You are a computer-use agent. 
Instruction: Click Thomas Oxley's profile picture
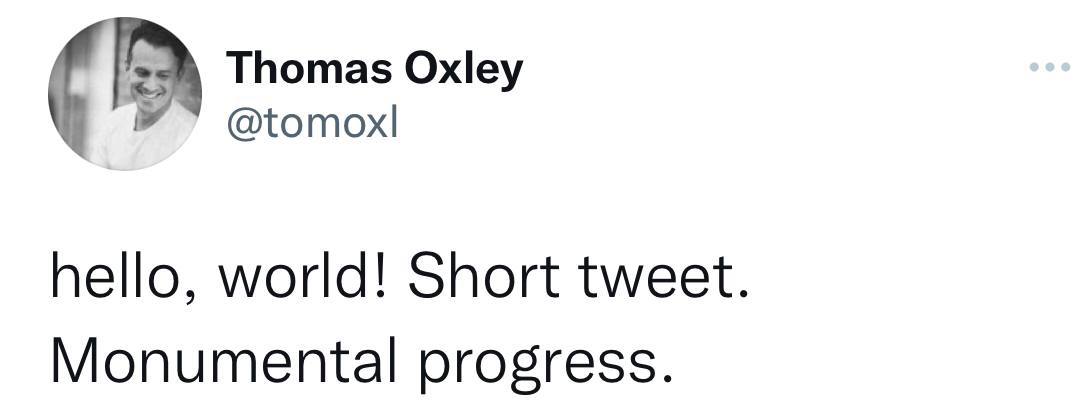pos(125,94)
